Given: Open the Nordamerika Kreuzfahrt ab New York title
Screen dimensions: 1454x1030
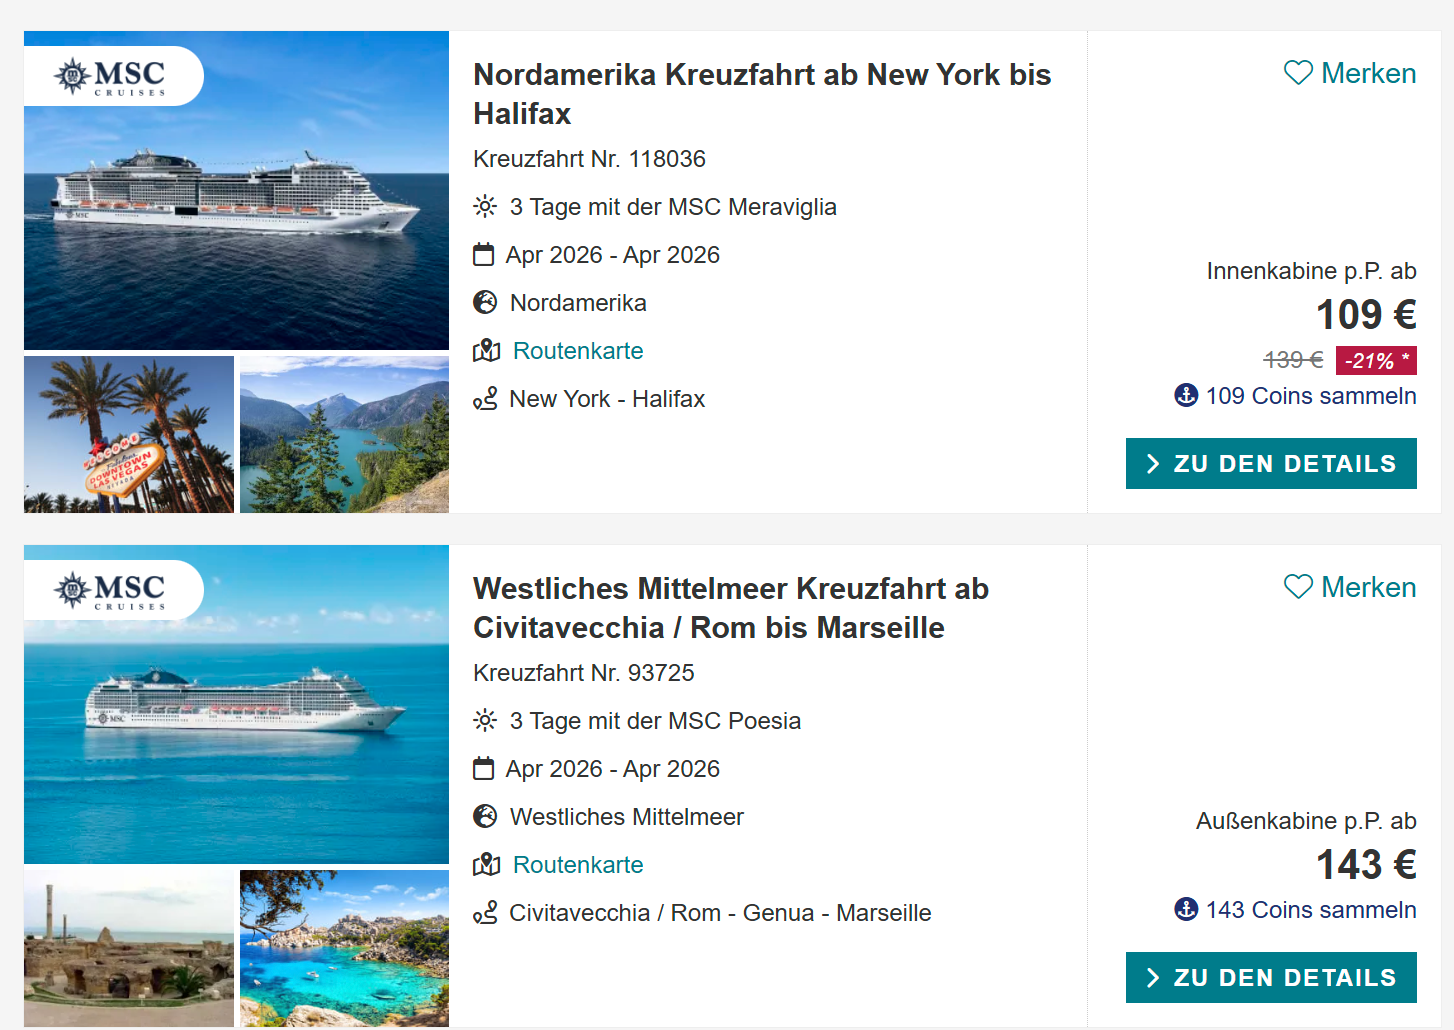Looking at the screenshot, I should click(x=762, y=94).
